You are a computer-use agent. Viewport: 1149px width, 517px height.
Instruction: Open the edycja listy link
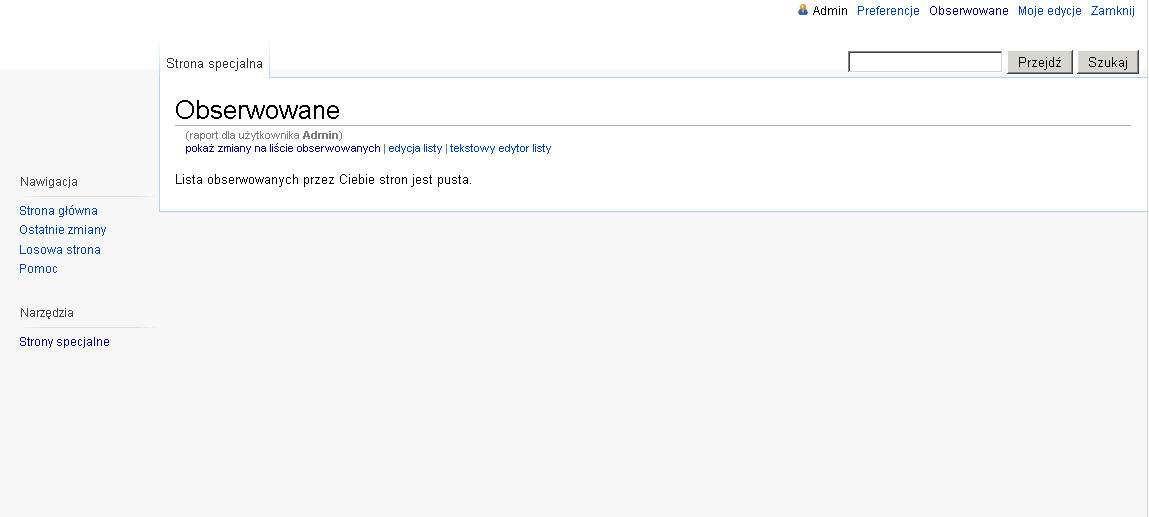[x=415, y=148]
